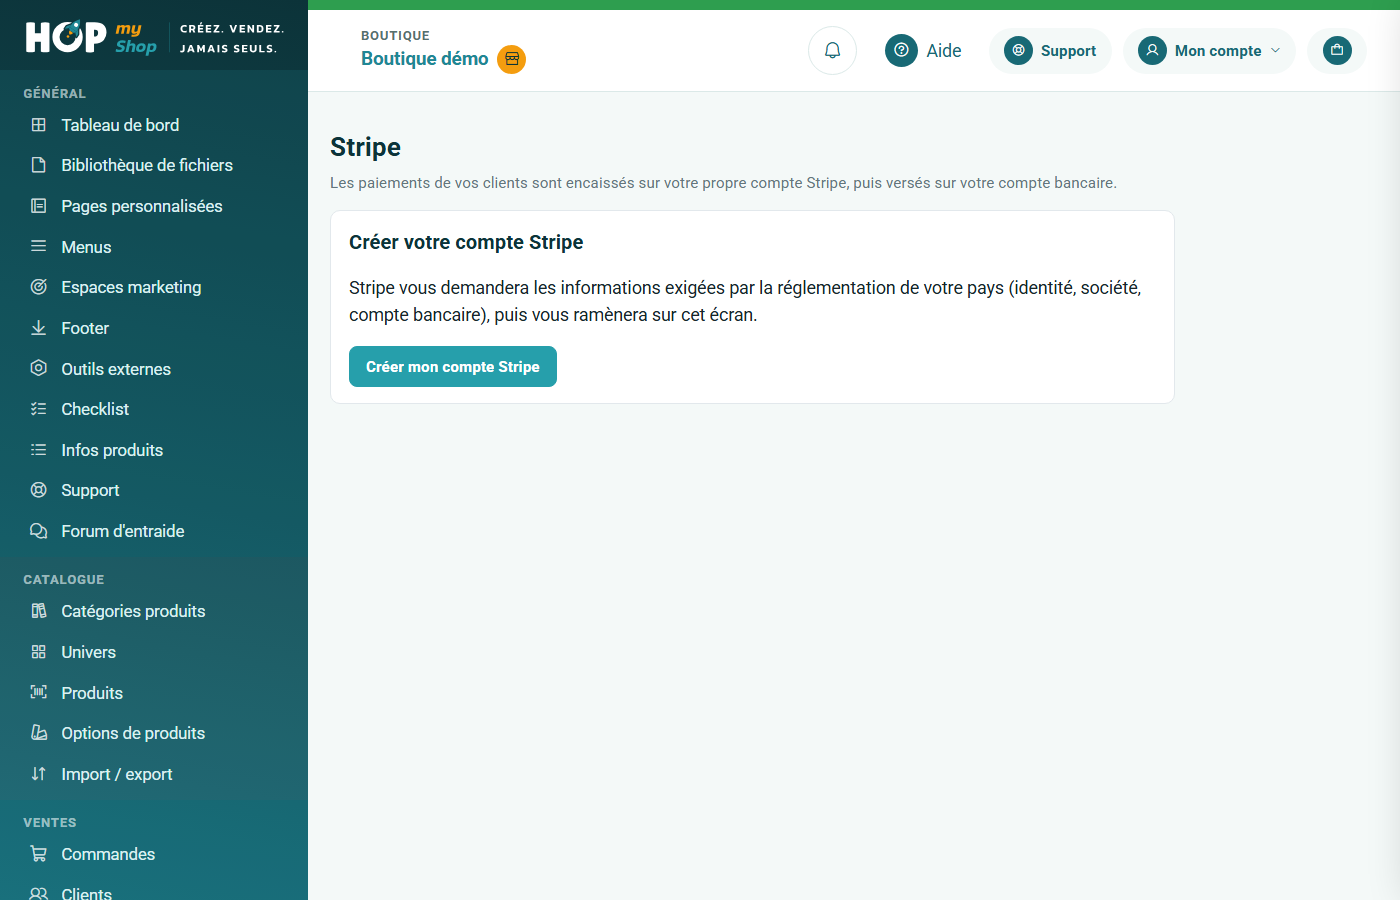Click the Boutique démo shop name

425,59
